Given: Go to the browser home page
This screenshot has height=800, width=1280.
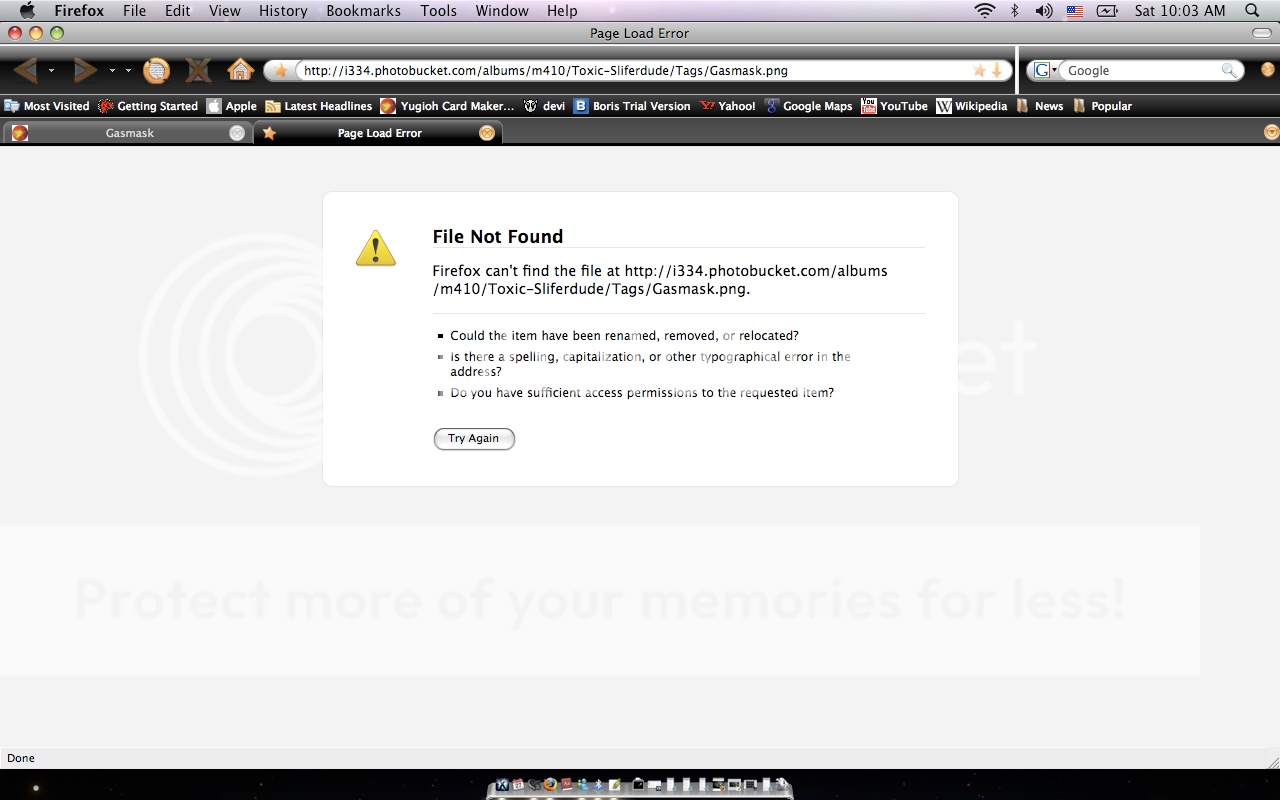Looking at the screenshot, I should [240, 70].
